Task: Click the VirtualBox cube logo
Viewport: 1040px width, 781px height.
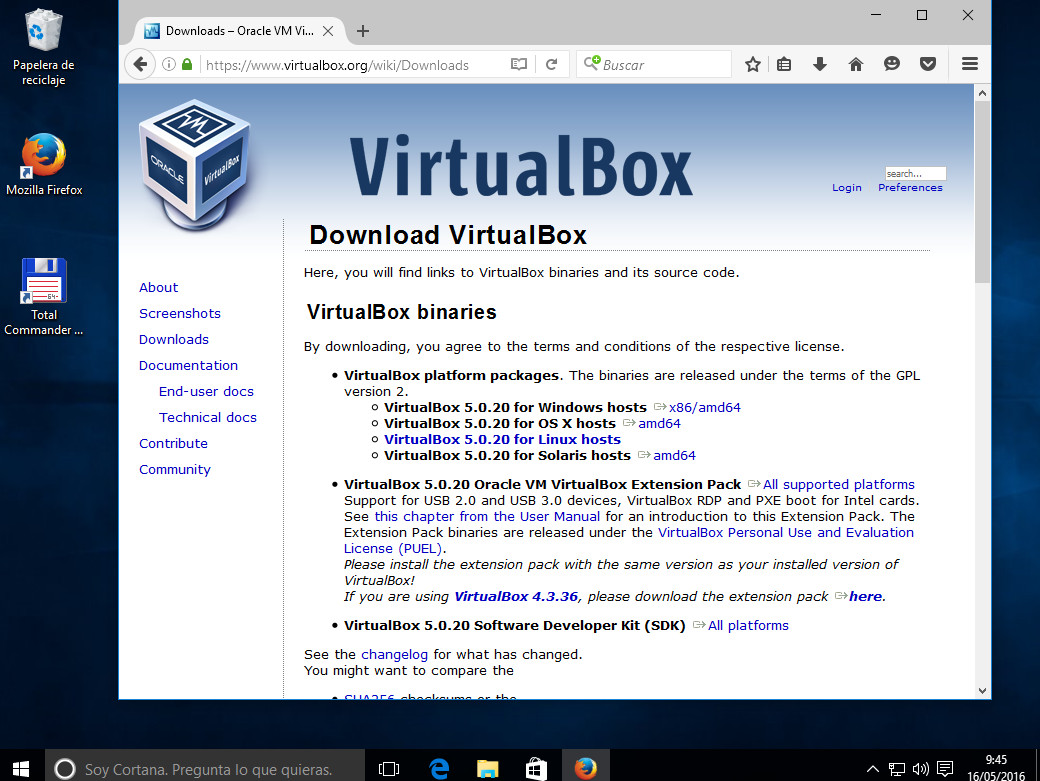Action: [195, 165]
